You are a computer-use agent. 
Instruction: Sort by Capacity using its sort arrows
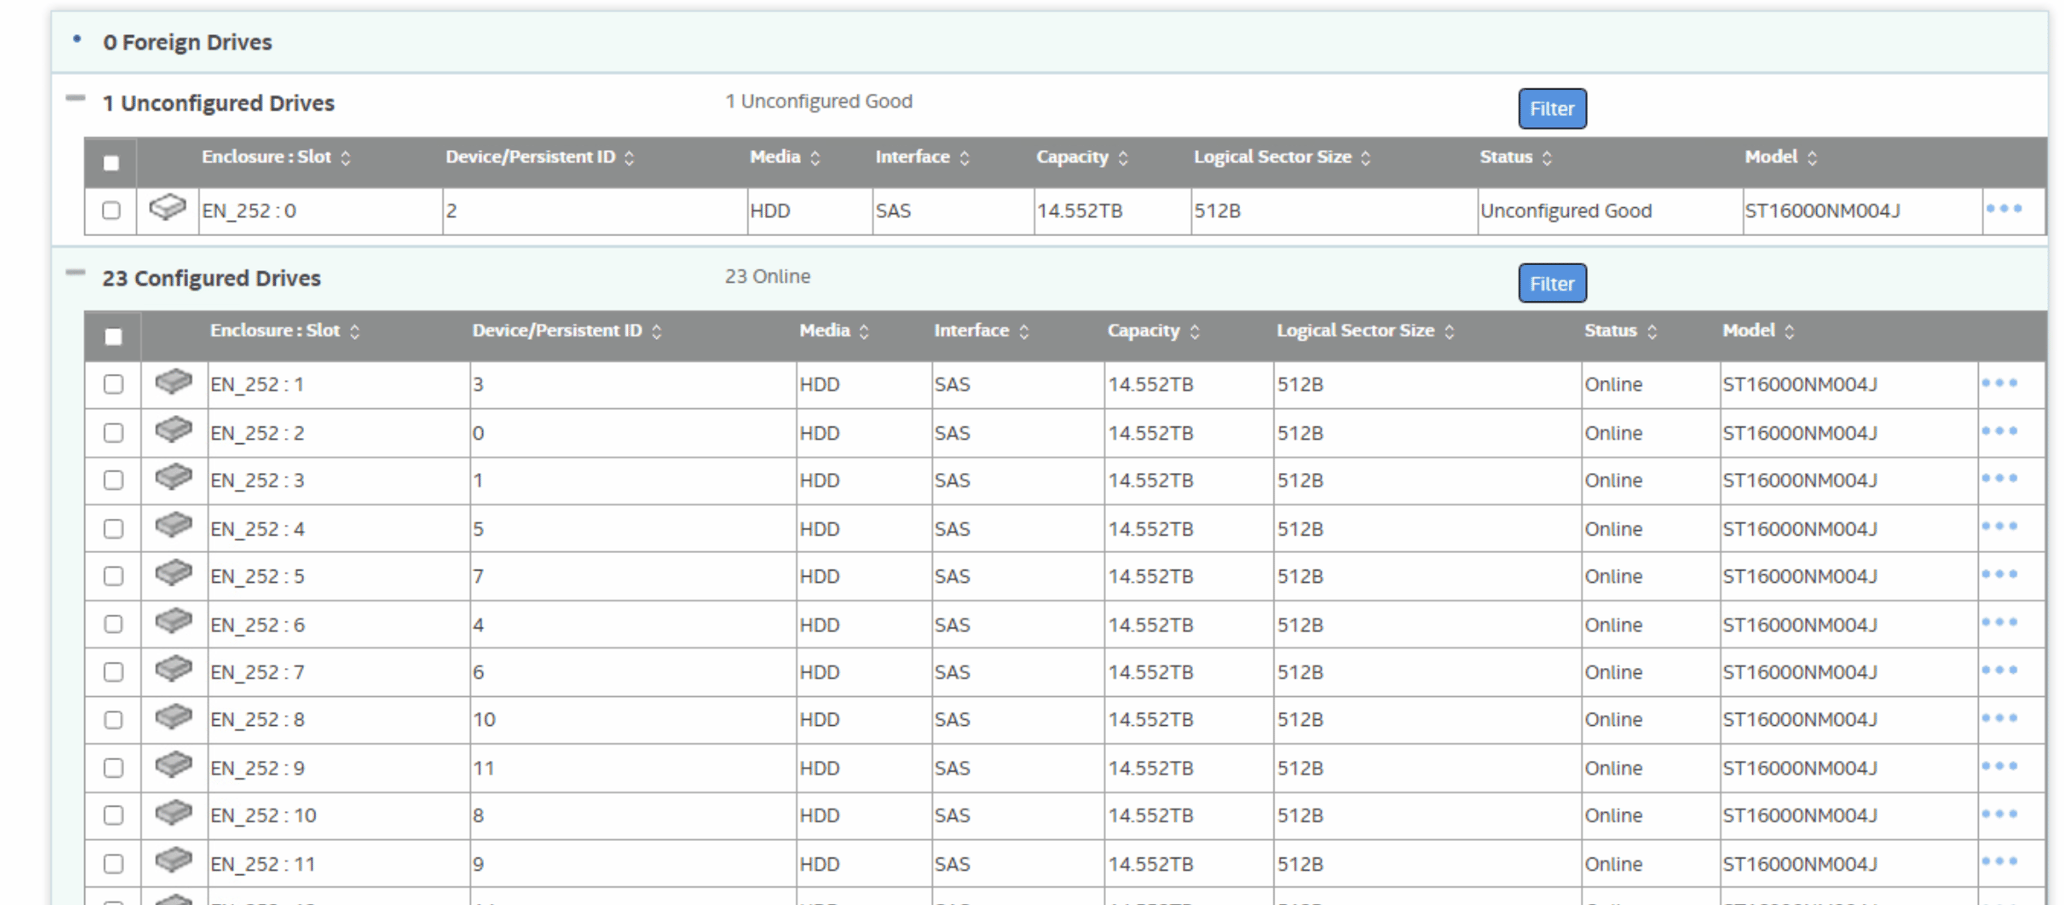pyautogui.click(x=1193, y=330)
